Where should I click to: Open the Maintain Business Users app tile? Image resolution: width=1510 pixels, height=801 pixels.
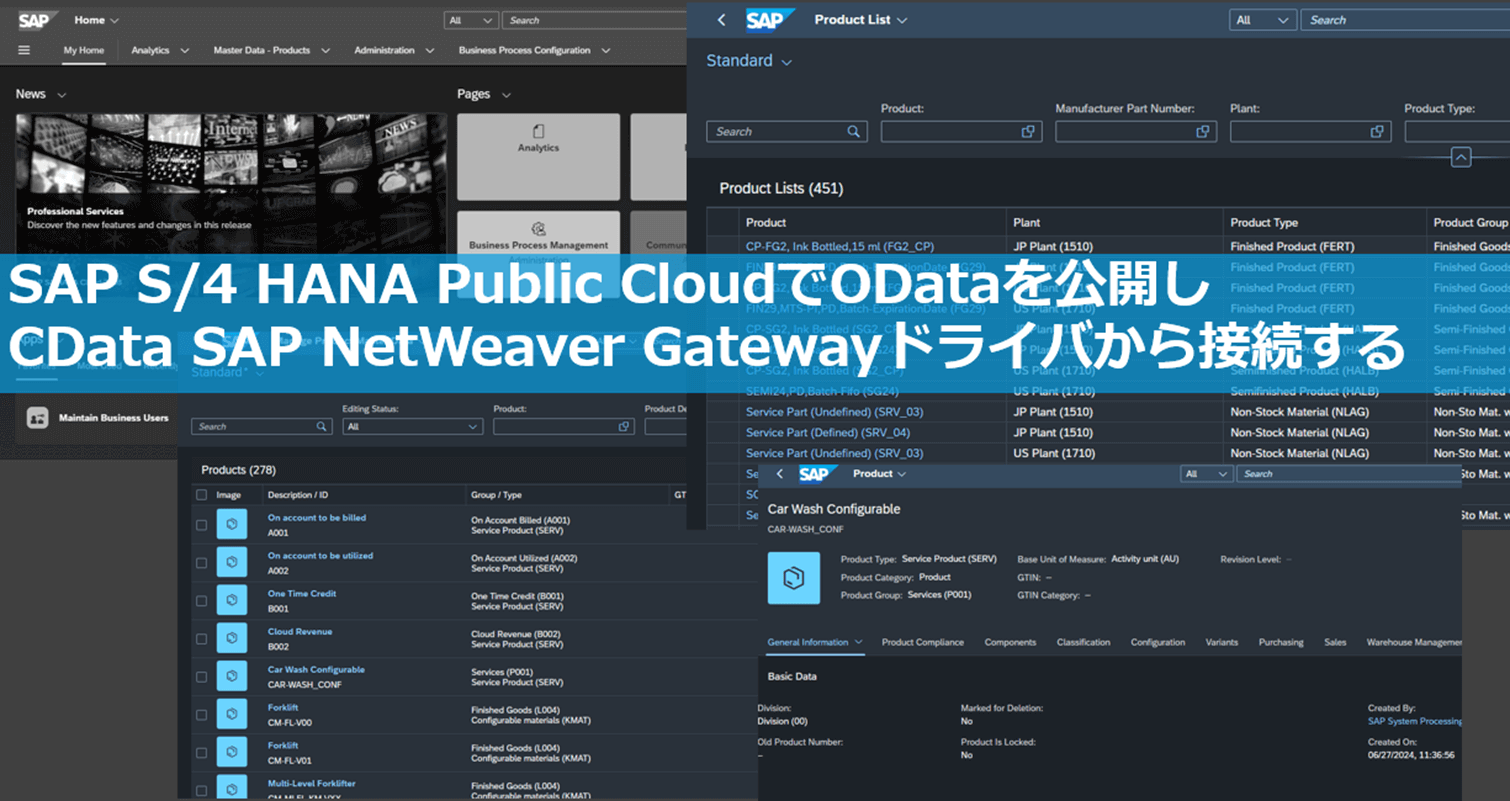pos(98,418)
